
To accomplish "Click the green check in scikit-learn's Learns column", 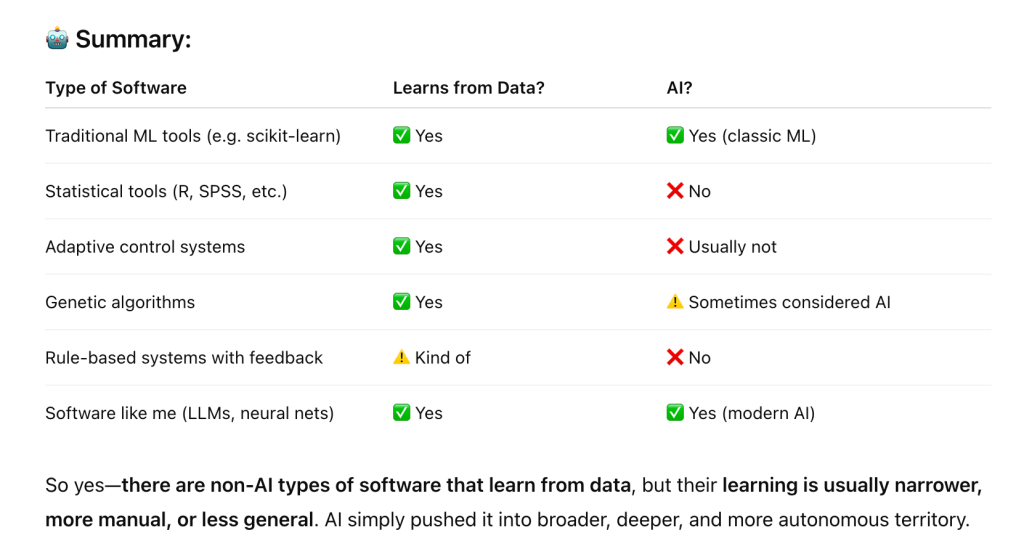I will 402,135.
